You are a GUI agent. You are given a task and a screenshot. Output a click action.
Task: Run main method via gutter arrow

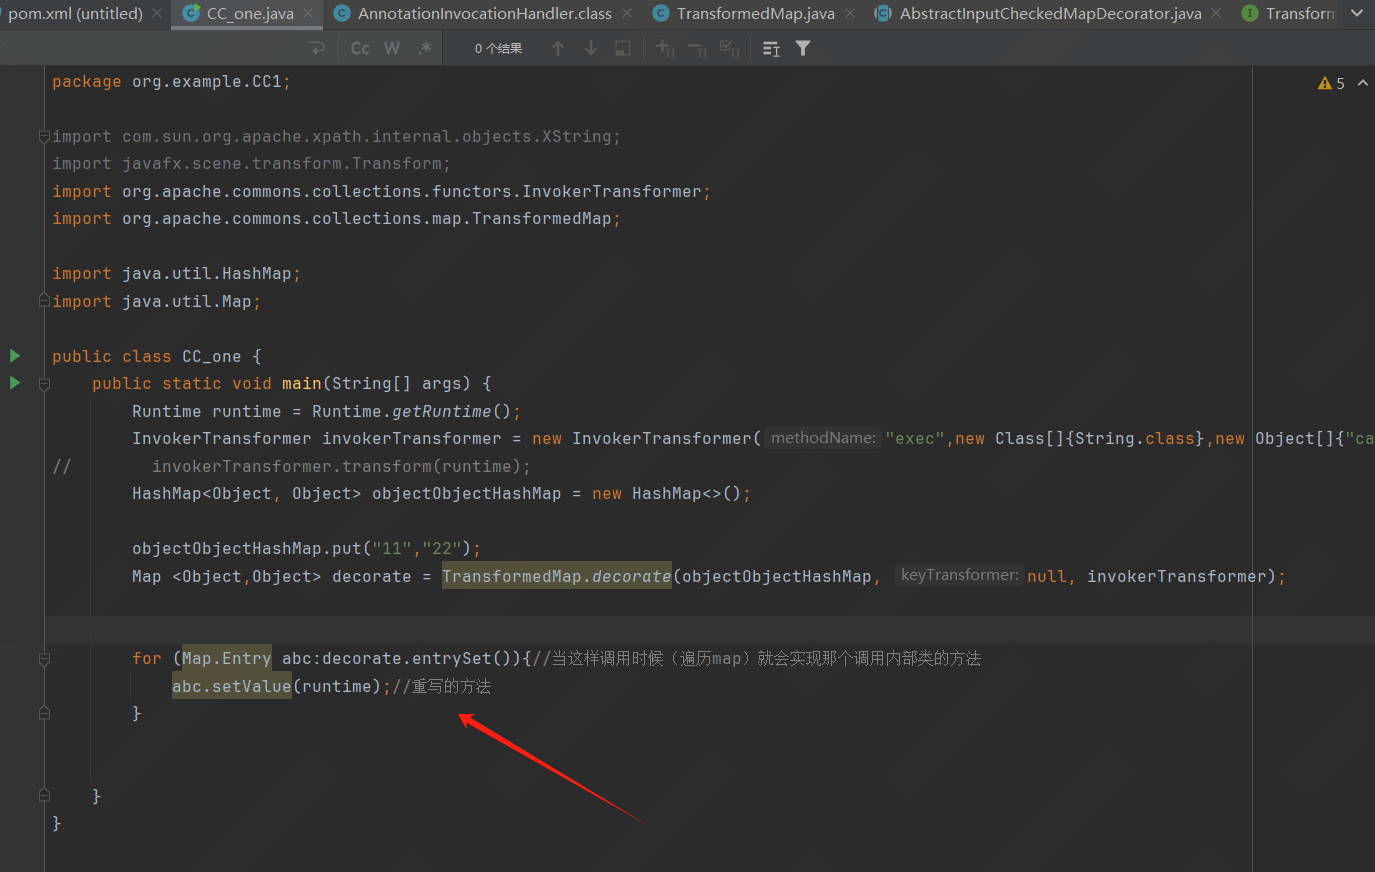pos(15,383)
